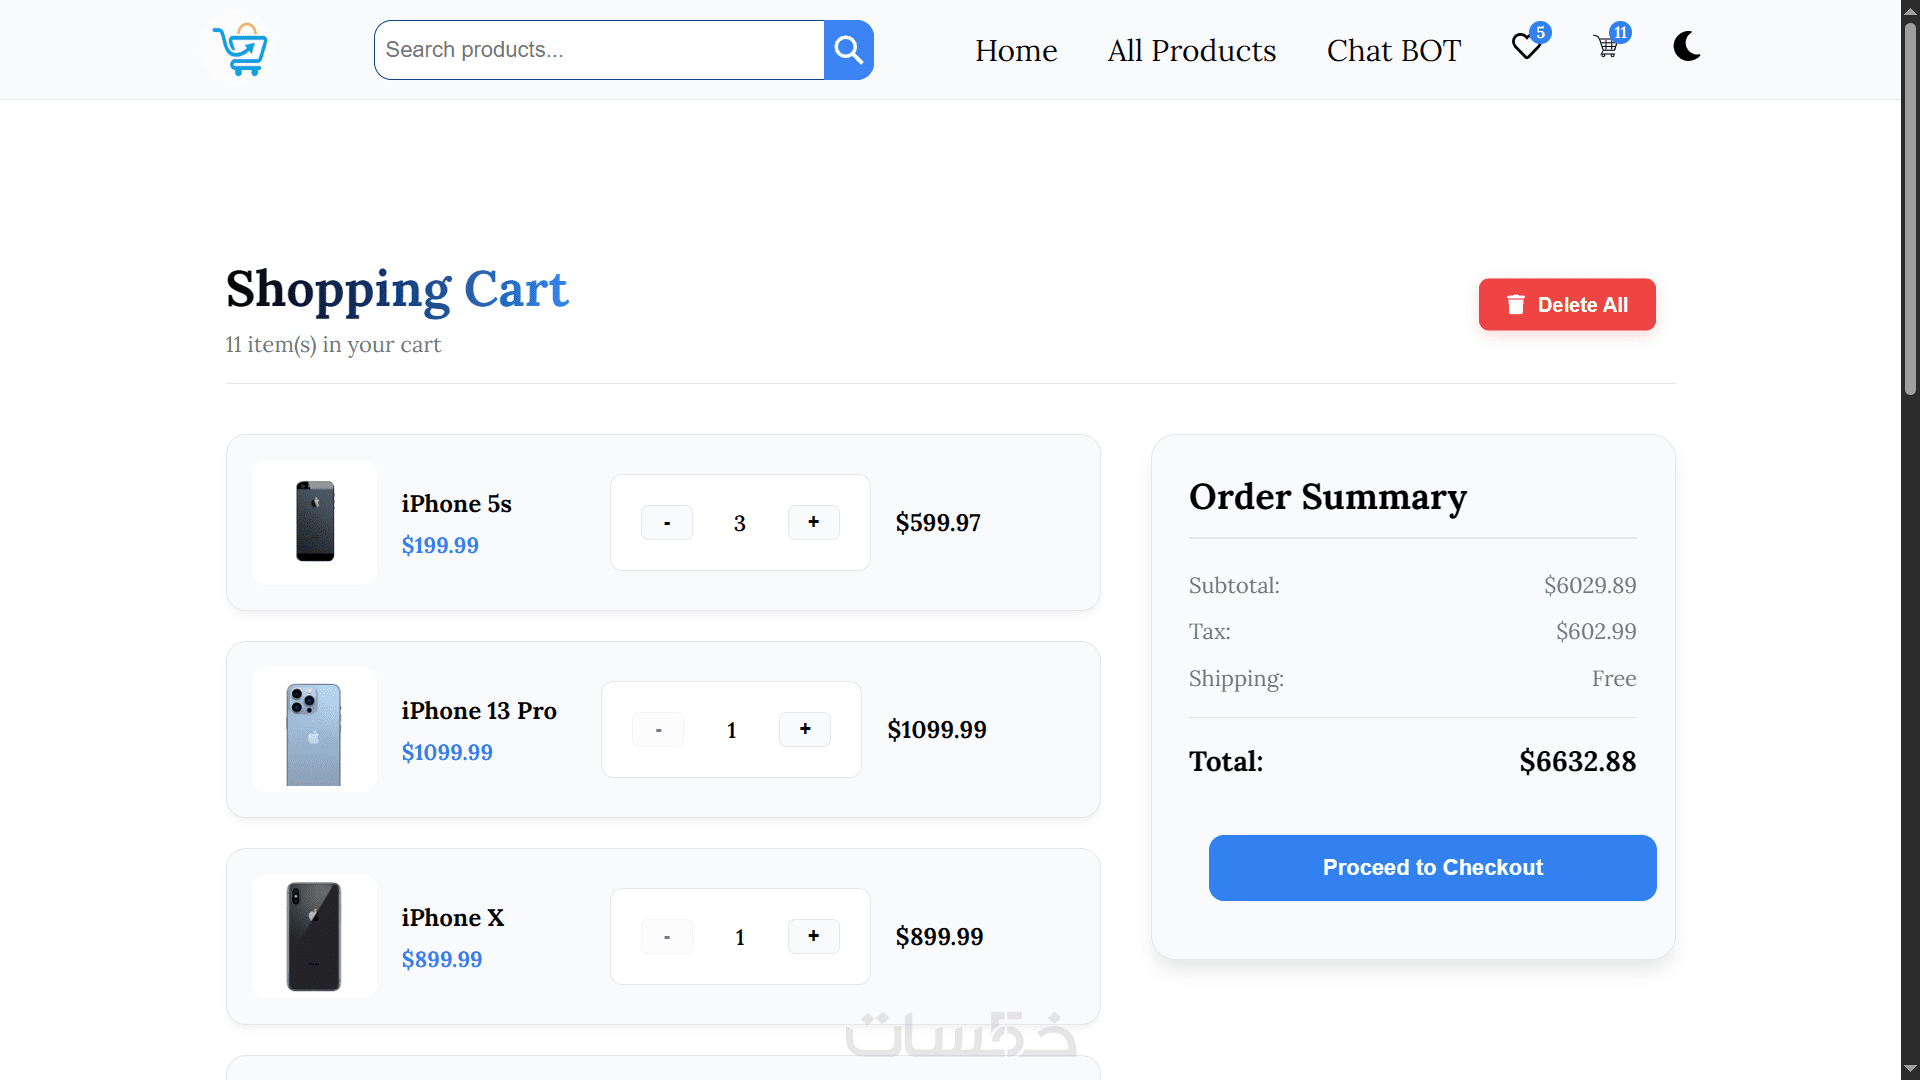The image size is (1924, 1080).
Task: Increase iPhone 5s quantity with plus
Action: click(x=813, y=522)
